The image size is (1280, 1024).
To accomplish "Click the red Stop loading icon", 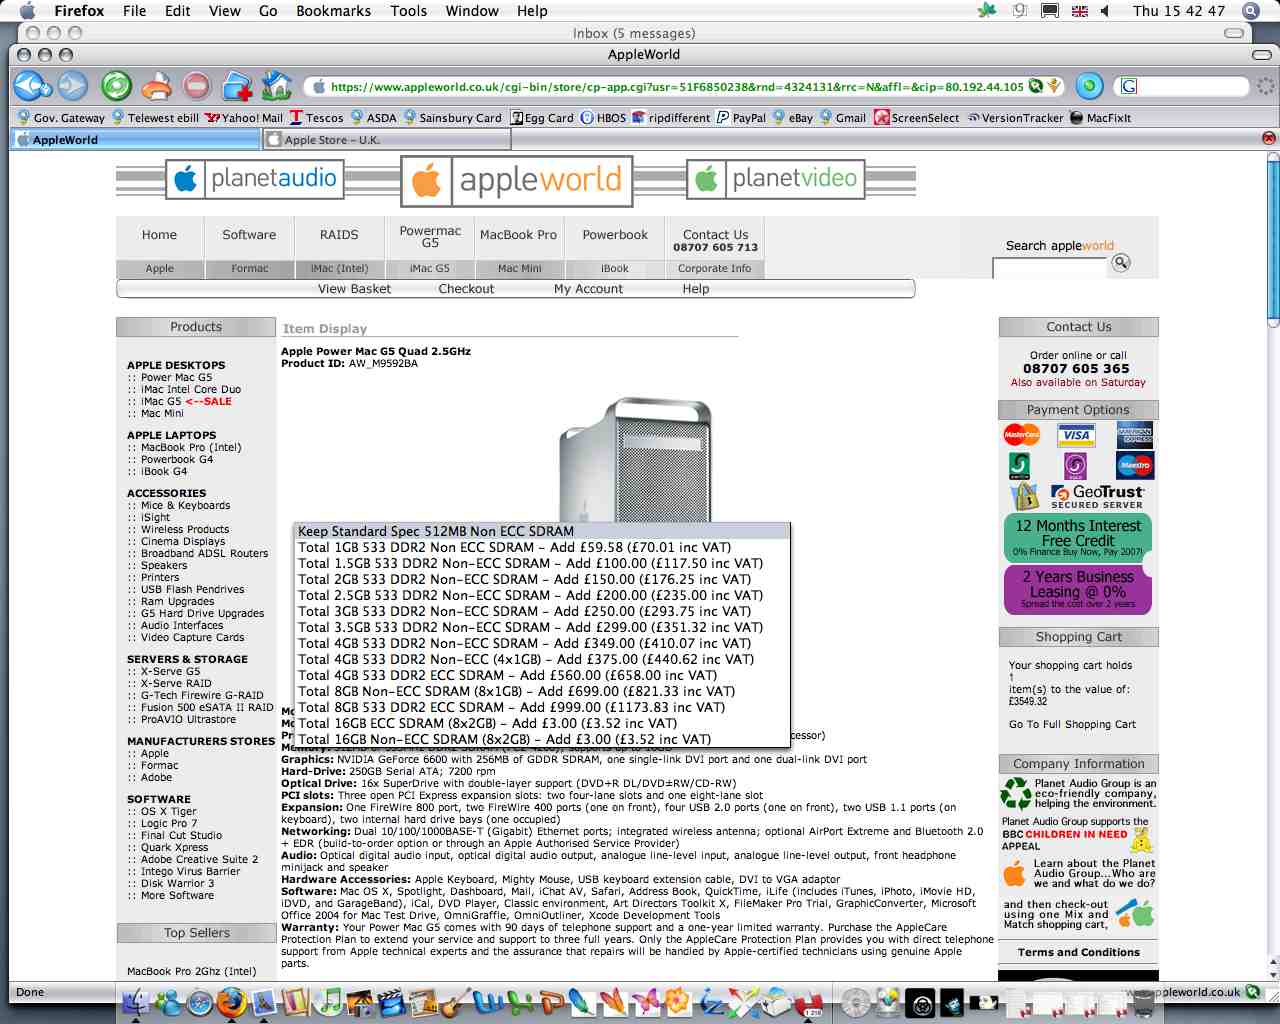I will [196, 87].
